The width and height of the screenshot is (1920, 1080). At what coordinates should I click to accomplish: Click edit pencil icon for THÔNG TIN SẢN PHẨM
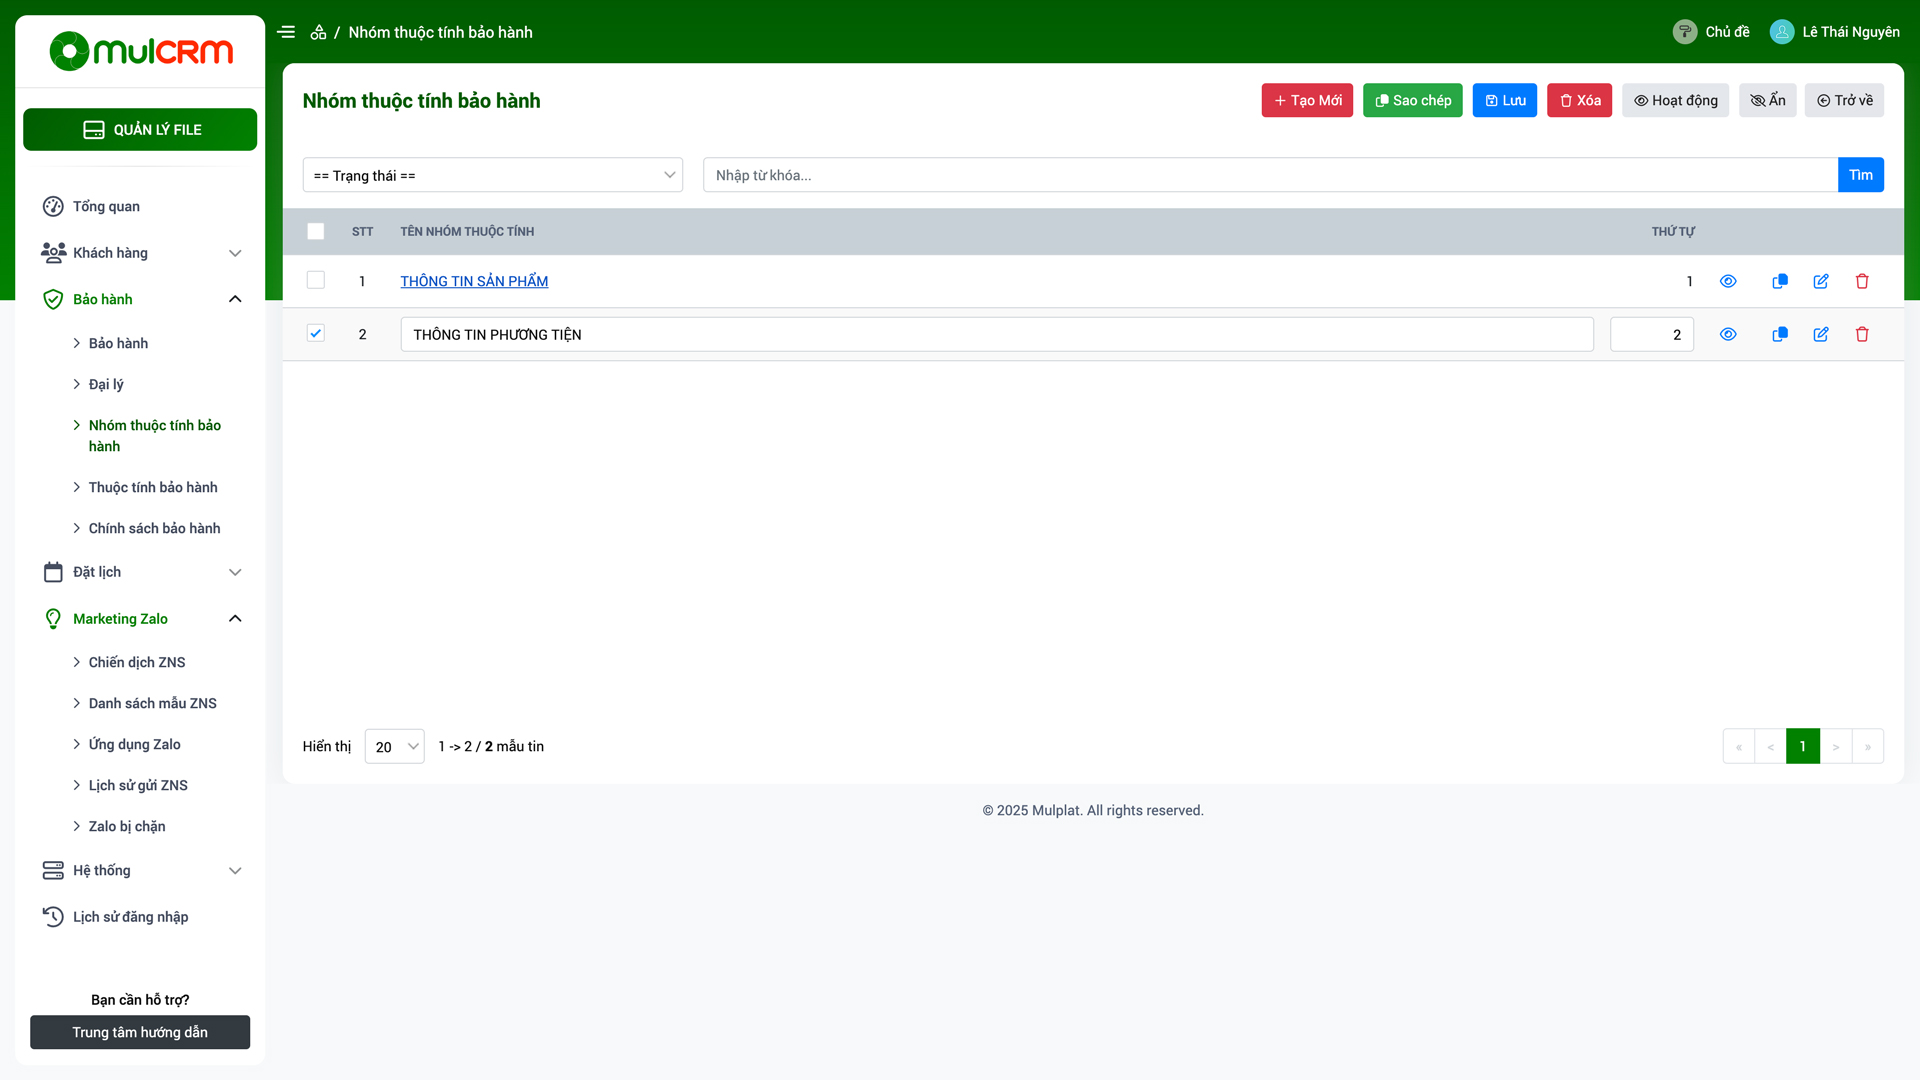point(1821,281)
